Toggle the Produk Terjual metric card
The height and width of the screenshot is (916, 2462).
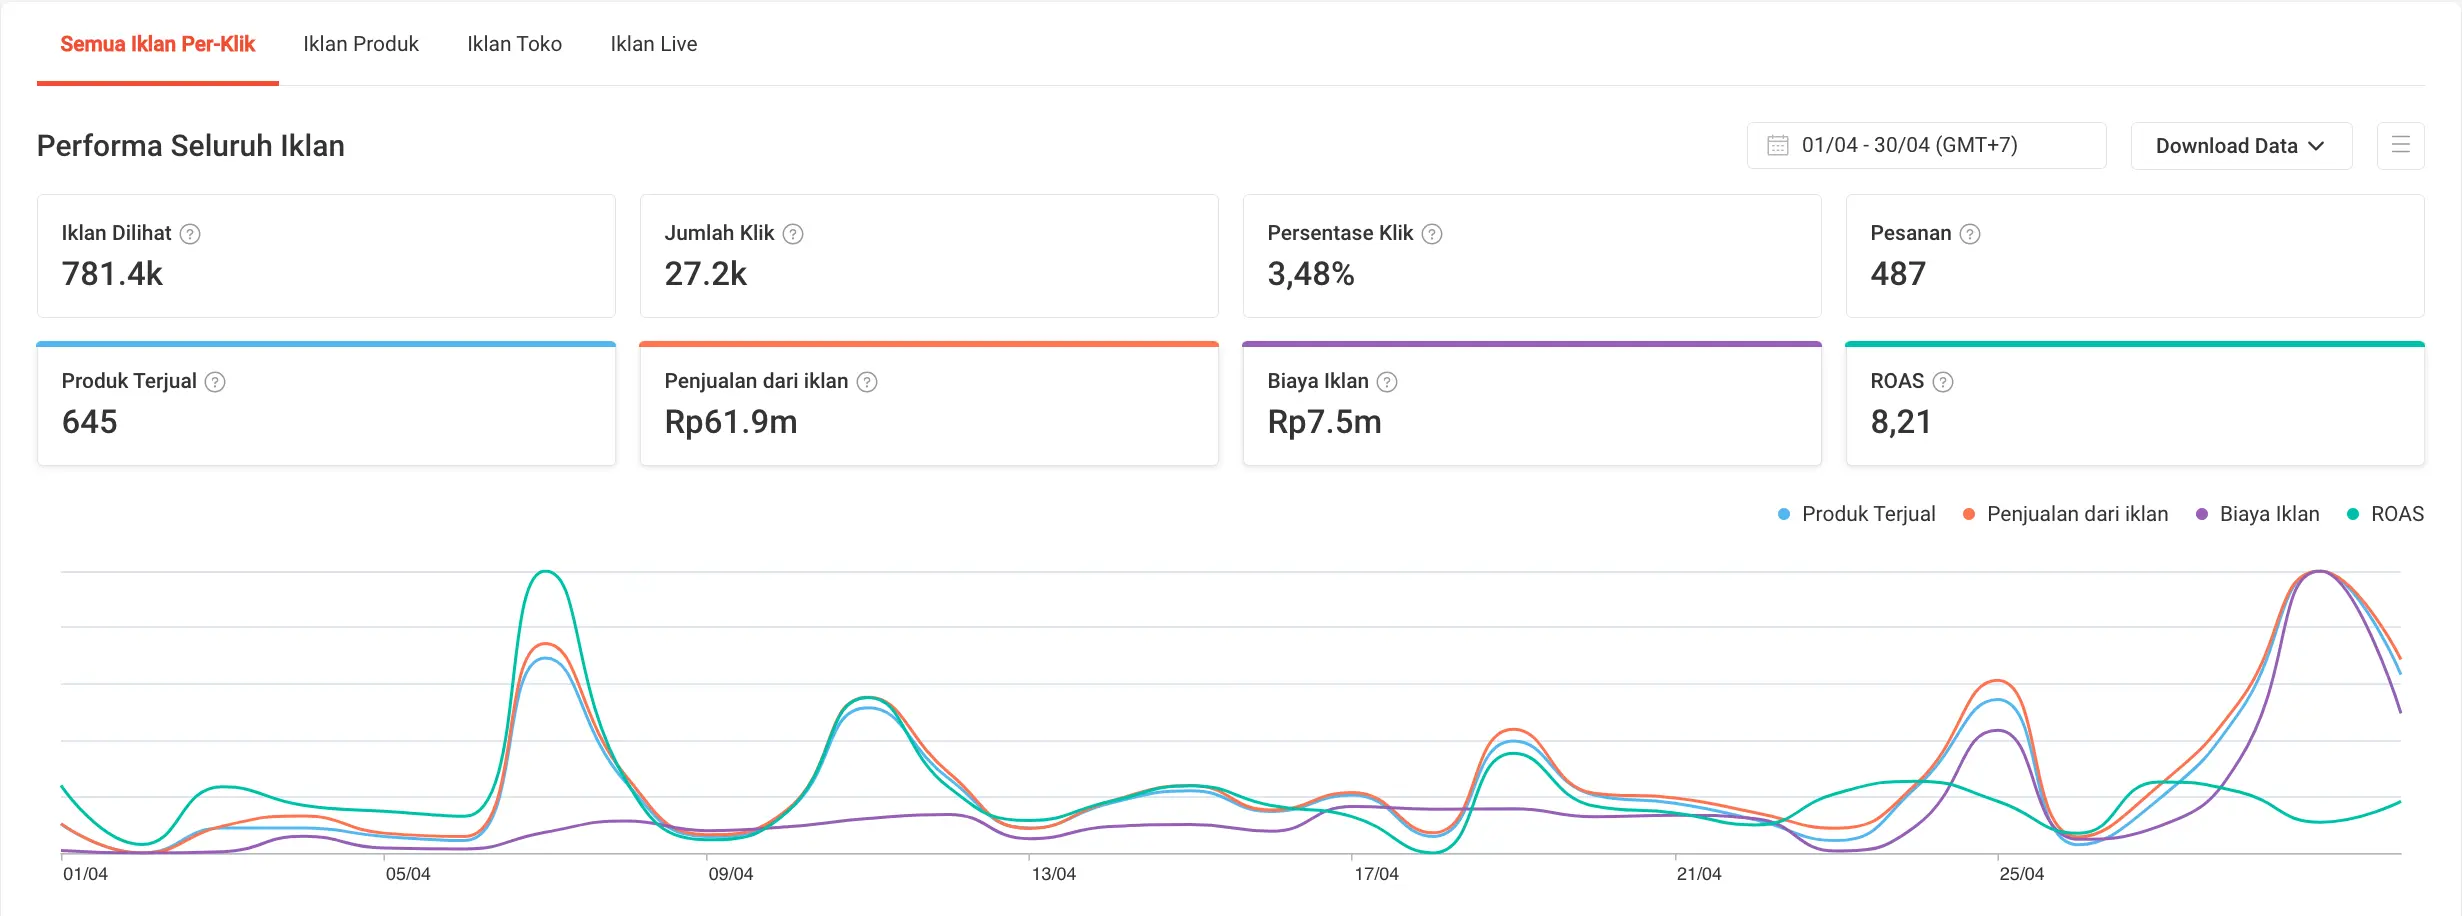coord(326,405)
